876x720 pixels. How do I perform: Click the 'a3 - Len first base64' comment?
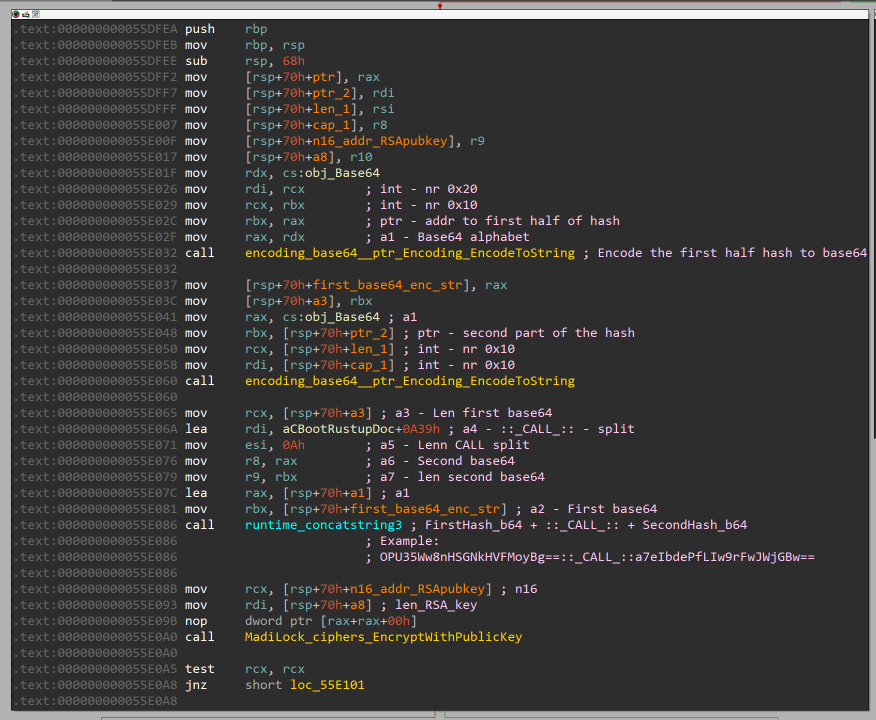coord(473,413)
